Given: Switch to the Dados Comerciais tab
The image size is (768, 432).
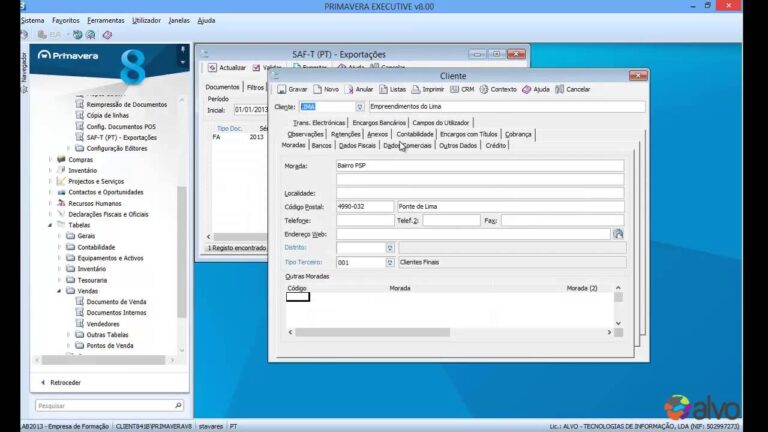Looking at the screenshot, I should [x=407, y=145].
